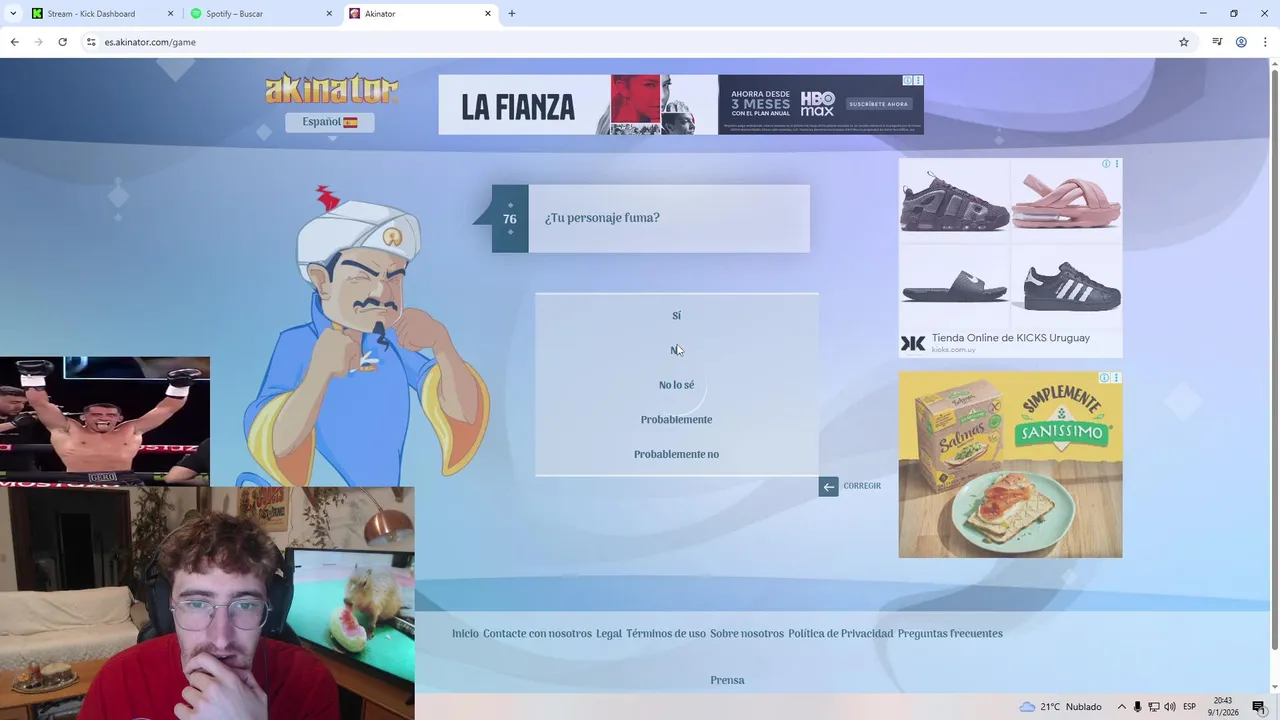Reload the Akinator page
The width and height of the screenshot is (1280, 720).
coord(62,42)
